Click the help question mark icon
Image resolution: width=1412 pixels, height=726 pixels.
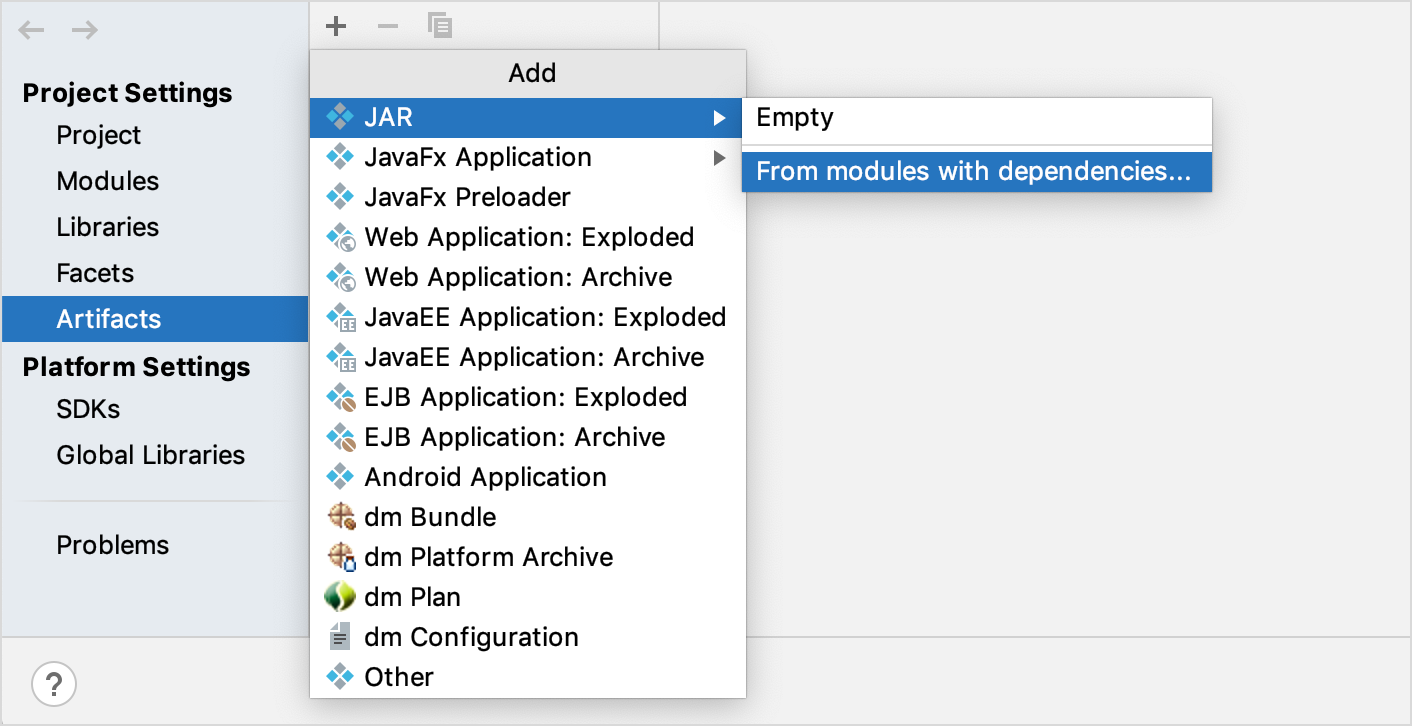(x=53, y=684)
